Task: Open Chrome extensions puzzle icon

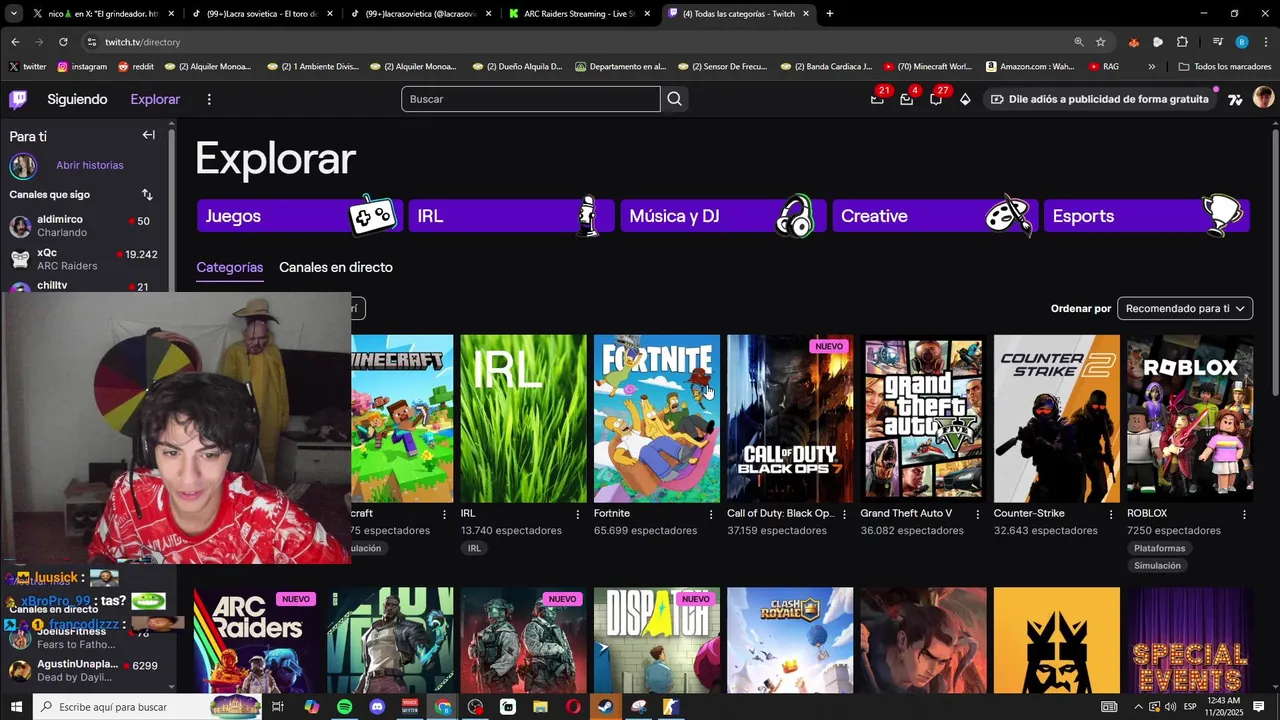Action: point(1182,42)
